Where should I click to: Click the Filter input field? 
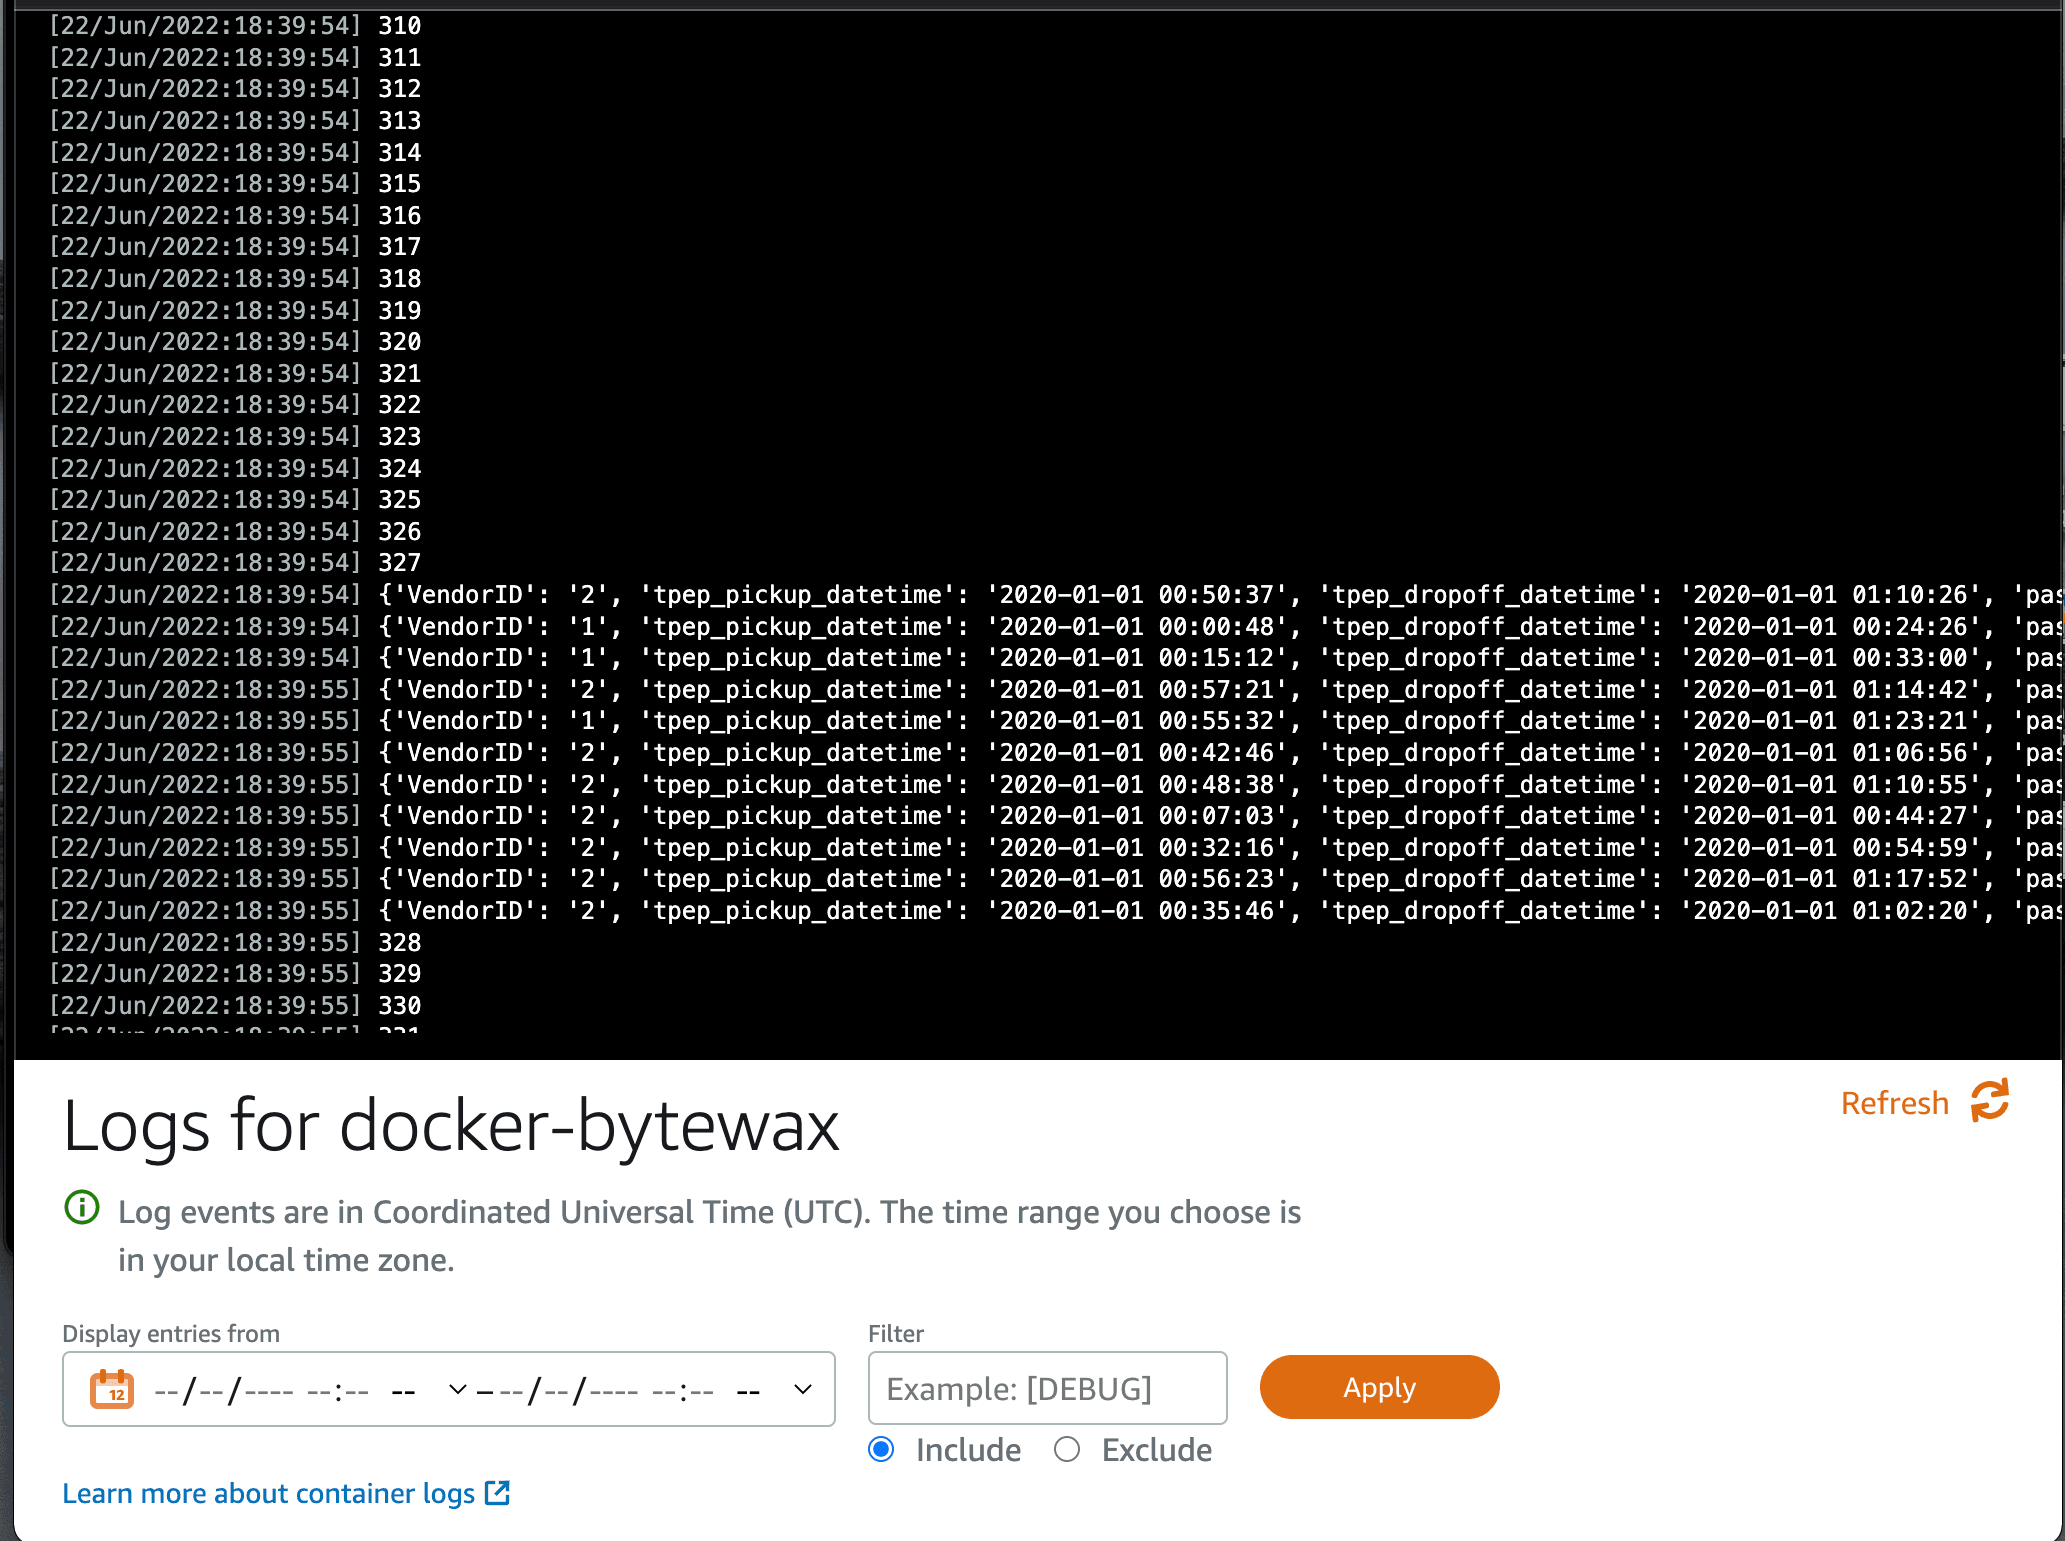point(1047,1388)
